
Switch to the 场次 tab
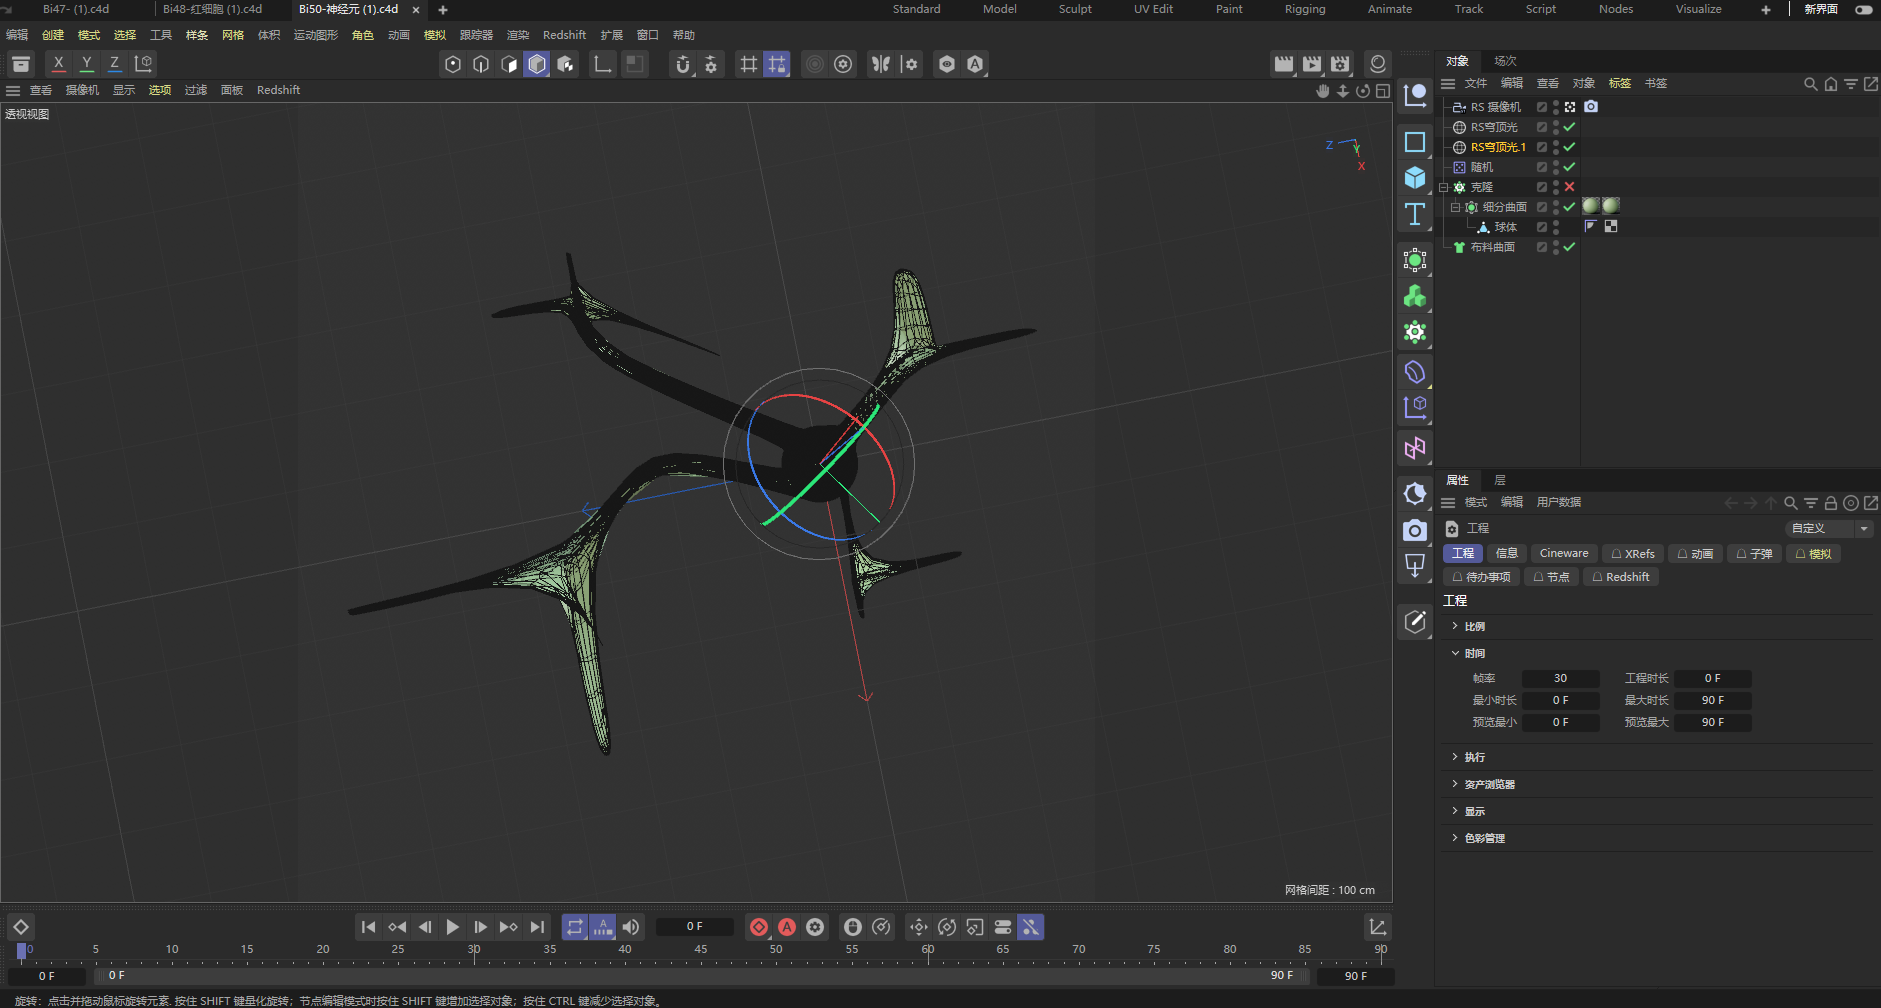coord(1505,61)
